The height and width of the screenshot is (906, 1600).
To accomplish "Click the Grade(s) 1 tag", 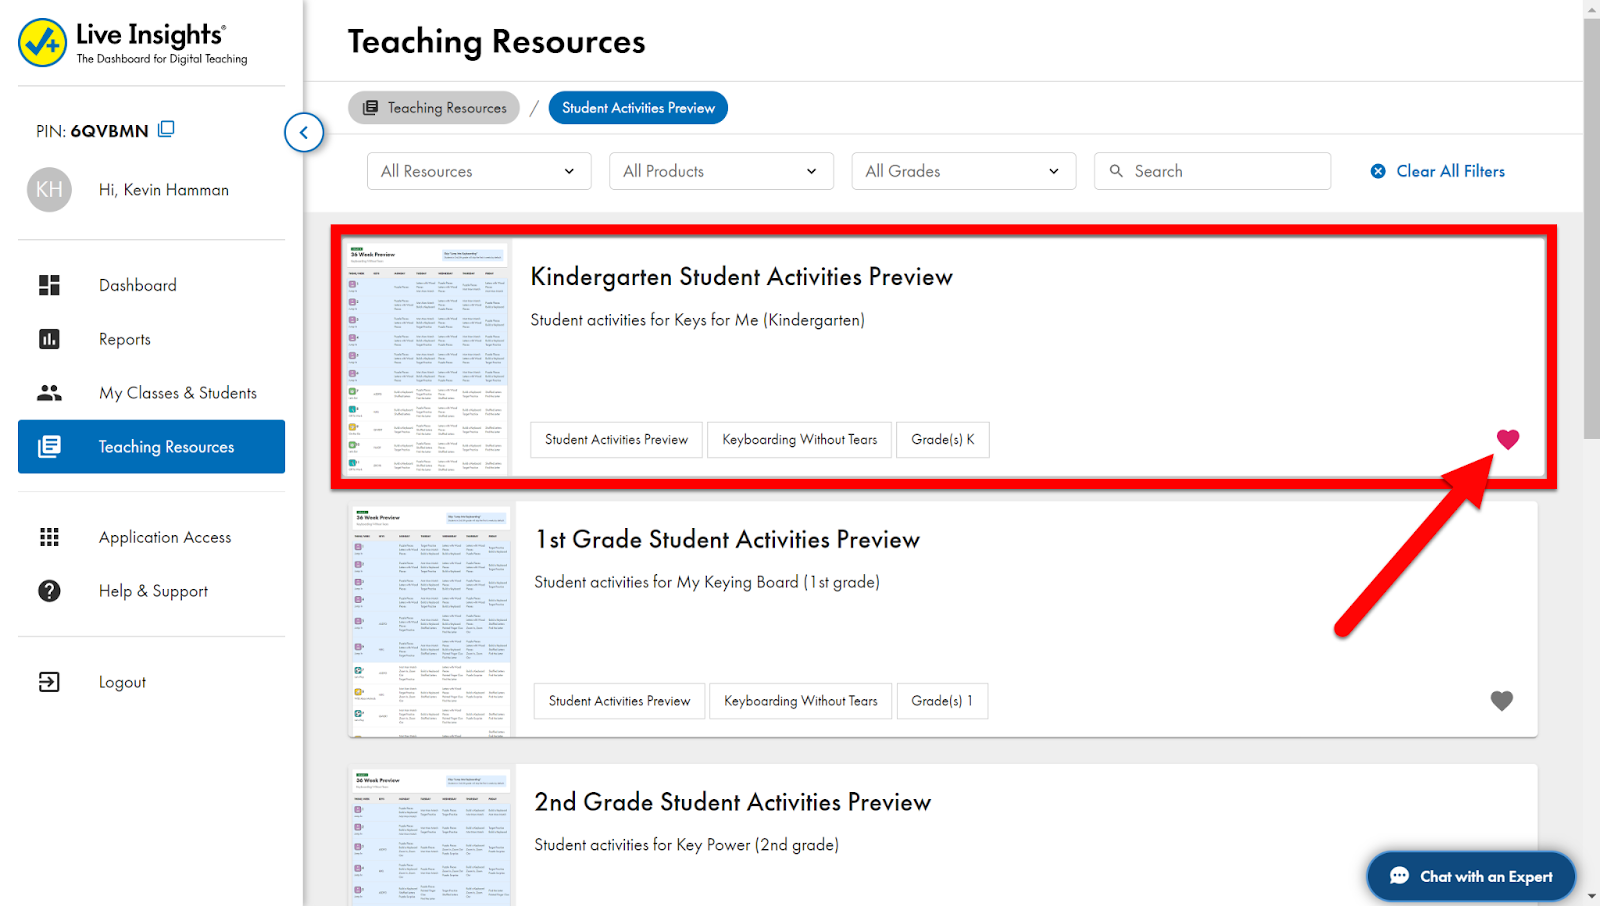I will (x=942, y=701).
